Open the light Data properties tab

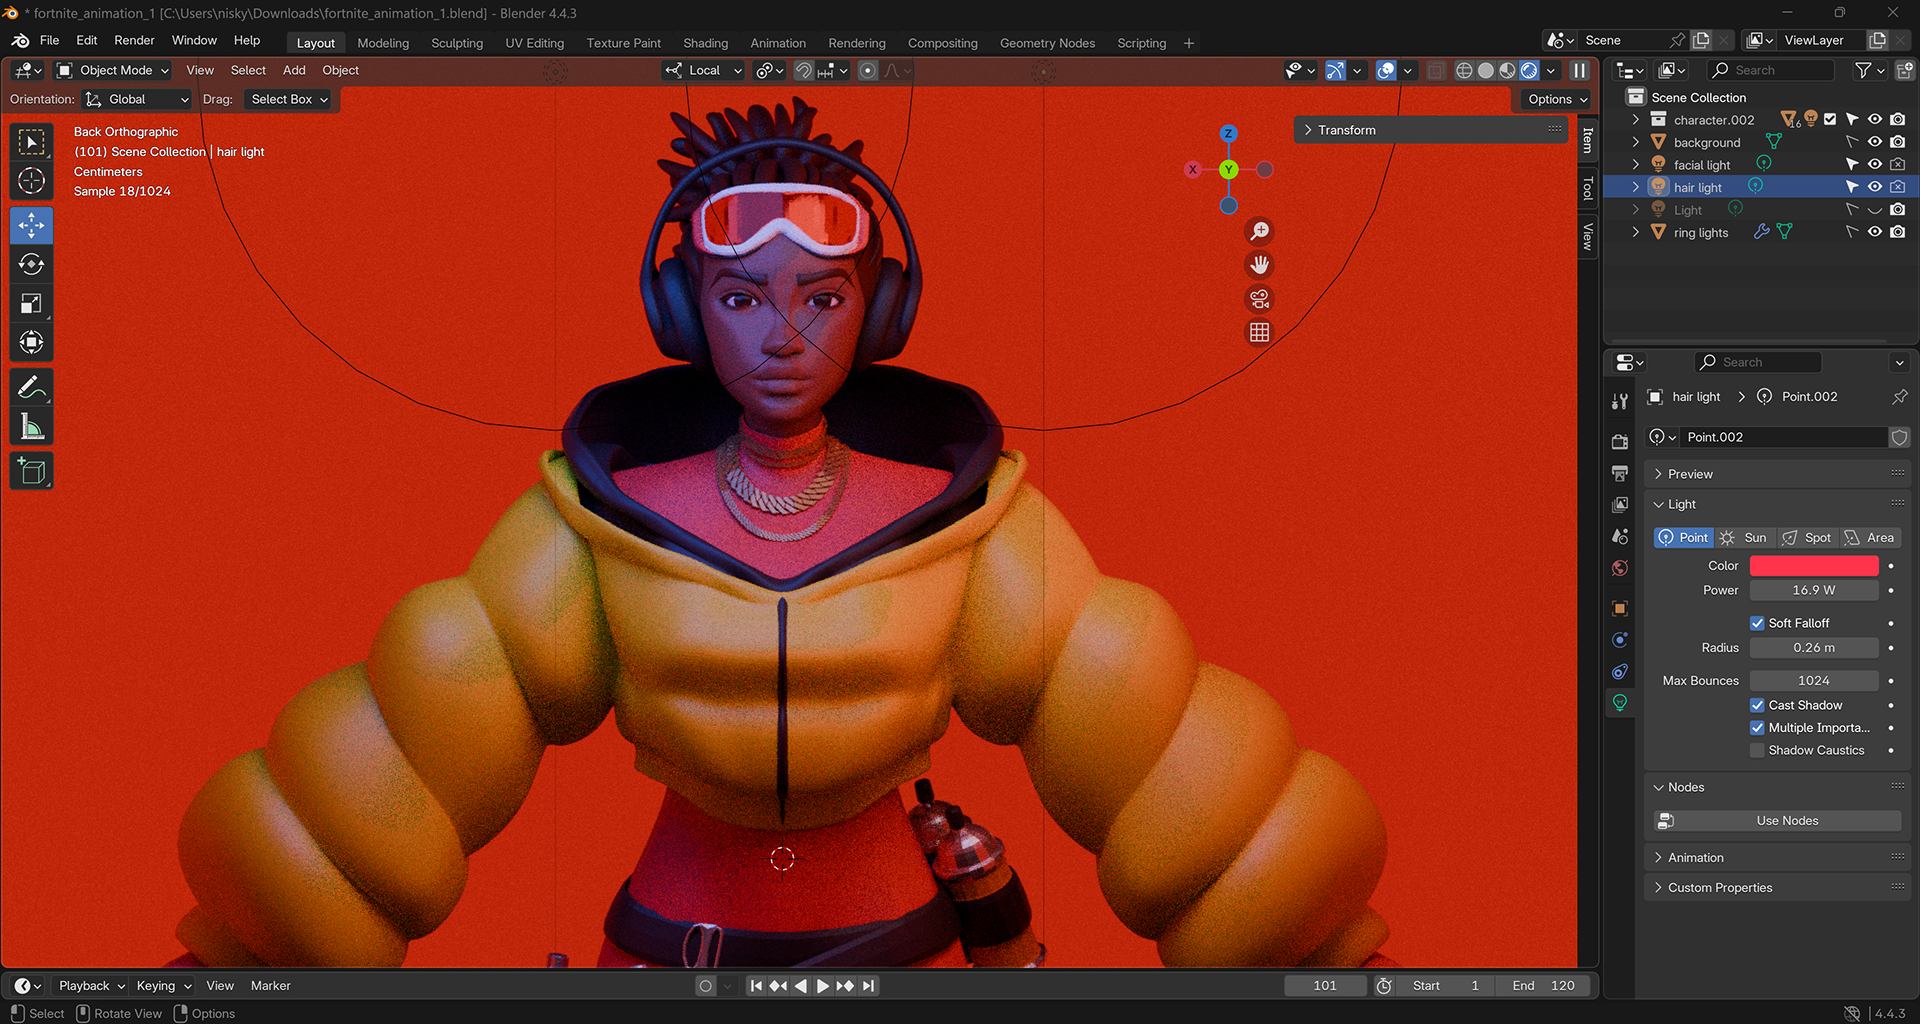coord(1620,703)
